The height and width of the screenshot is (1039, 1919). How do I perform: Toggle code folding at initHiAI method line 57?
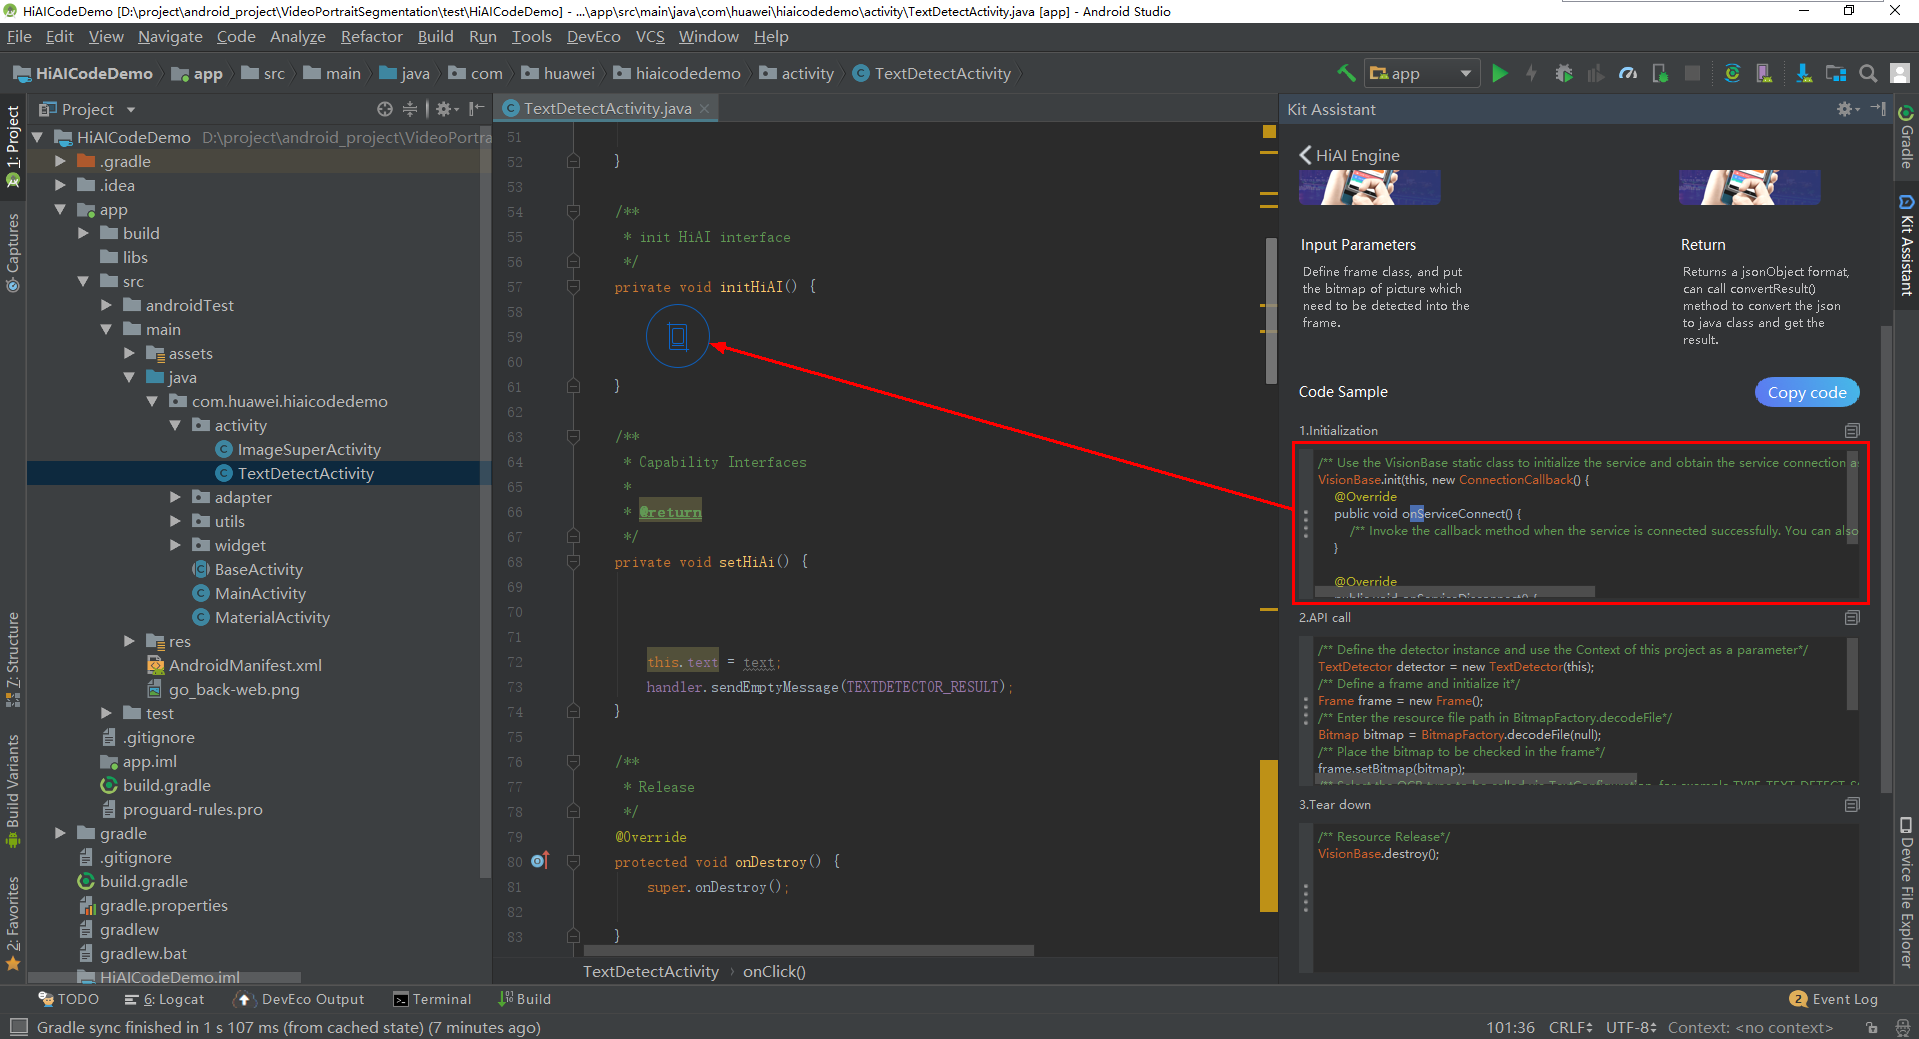573,287
